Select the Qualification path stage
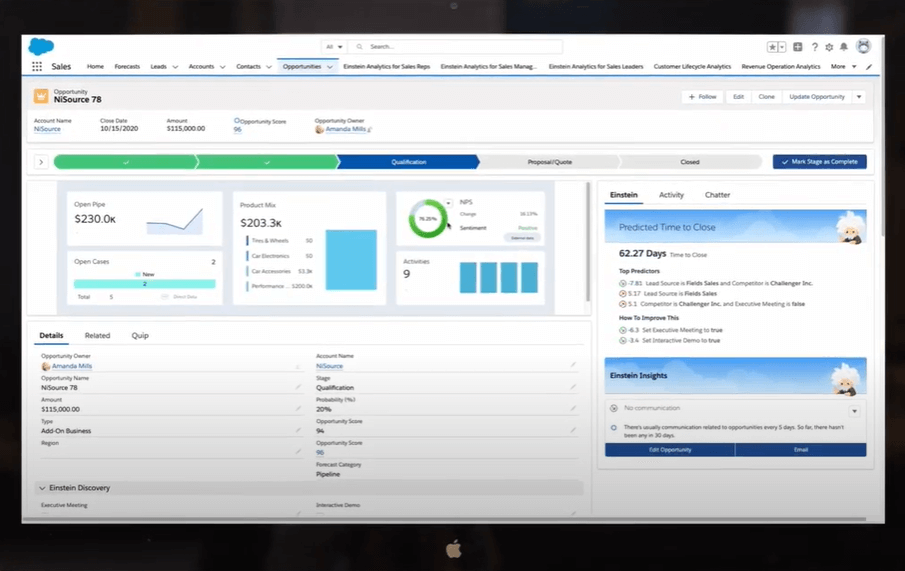 click(409, 162)
